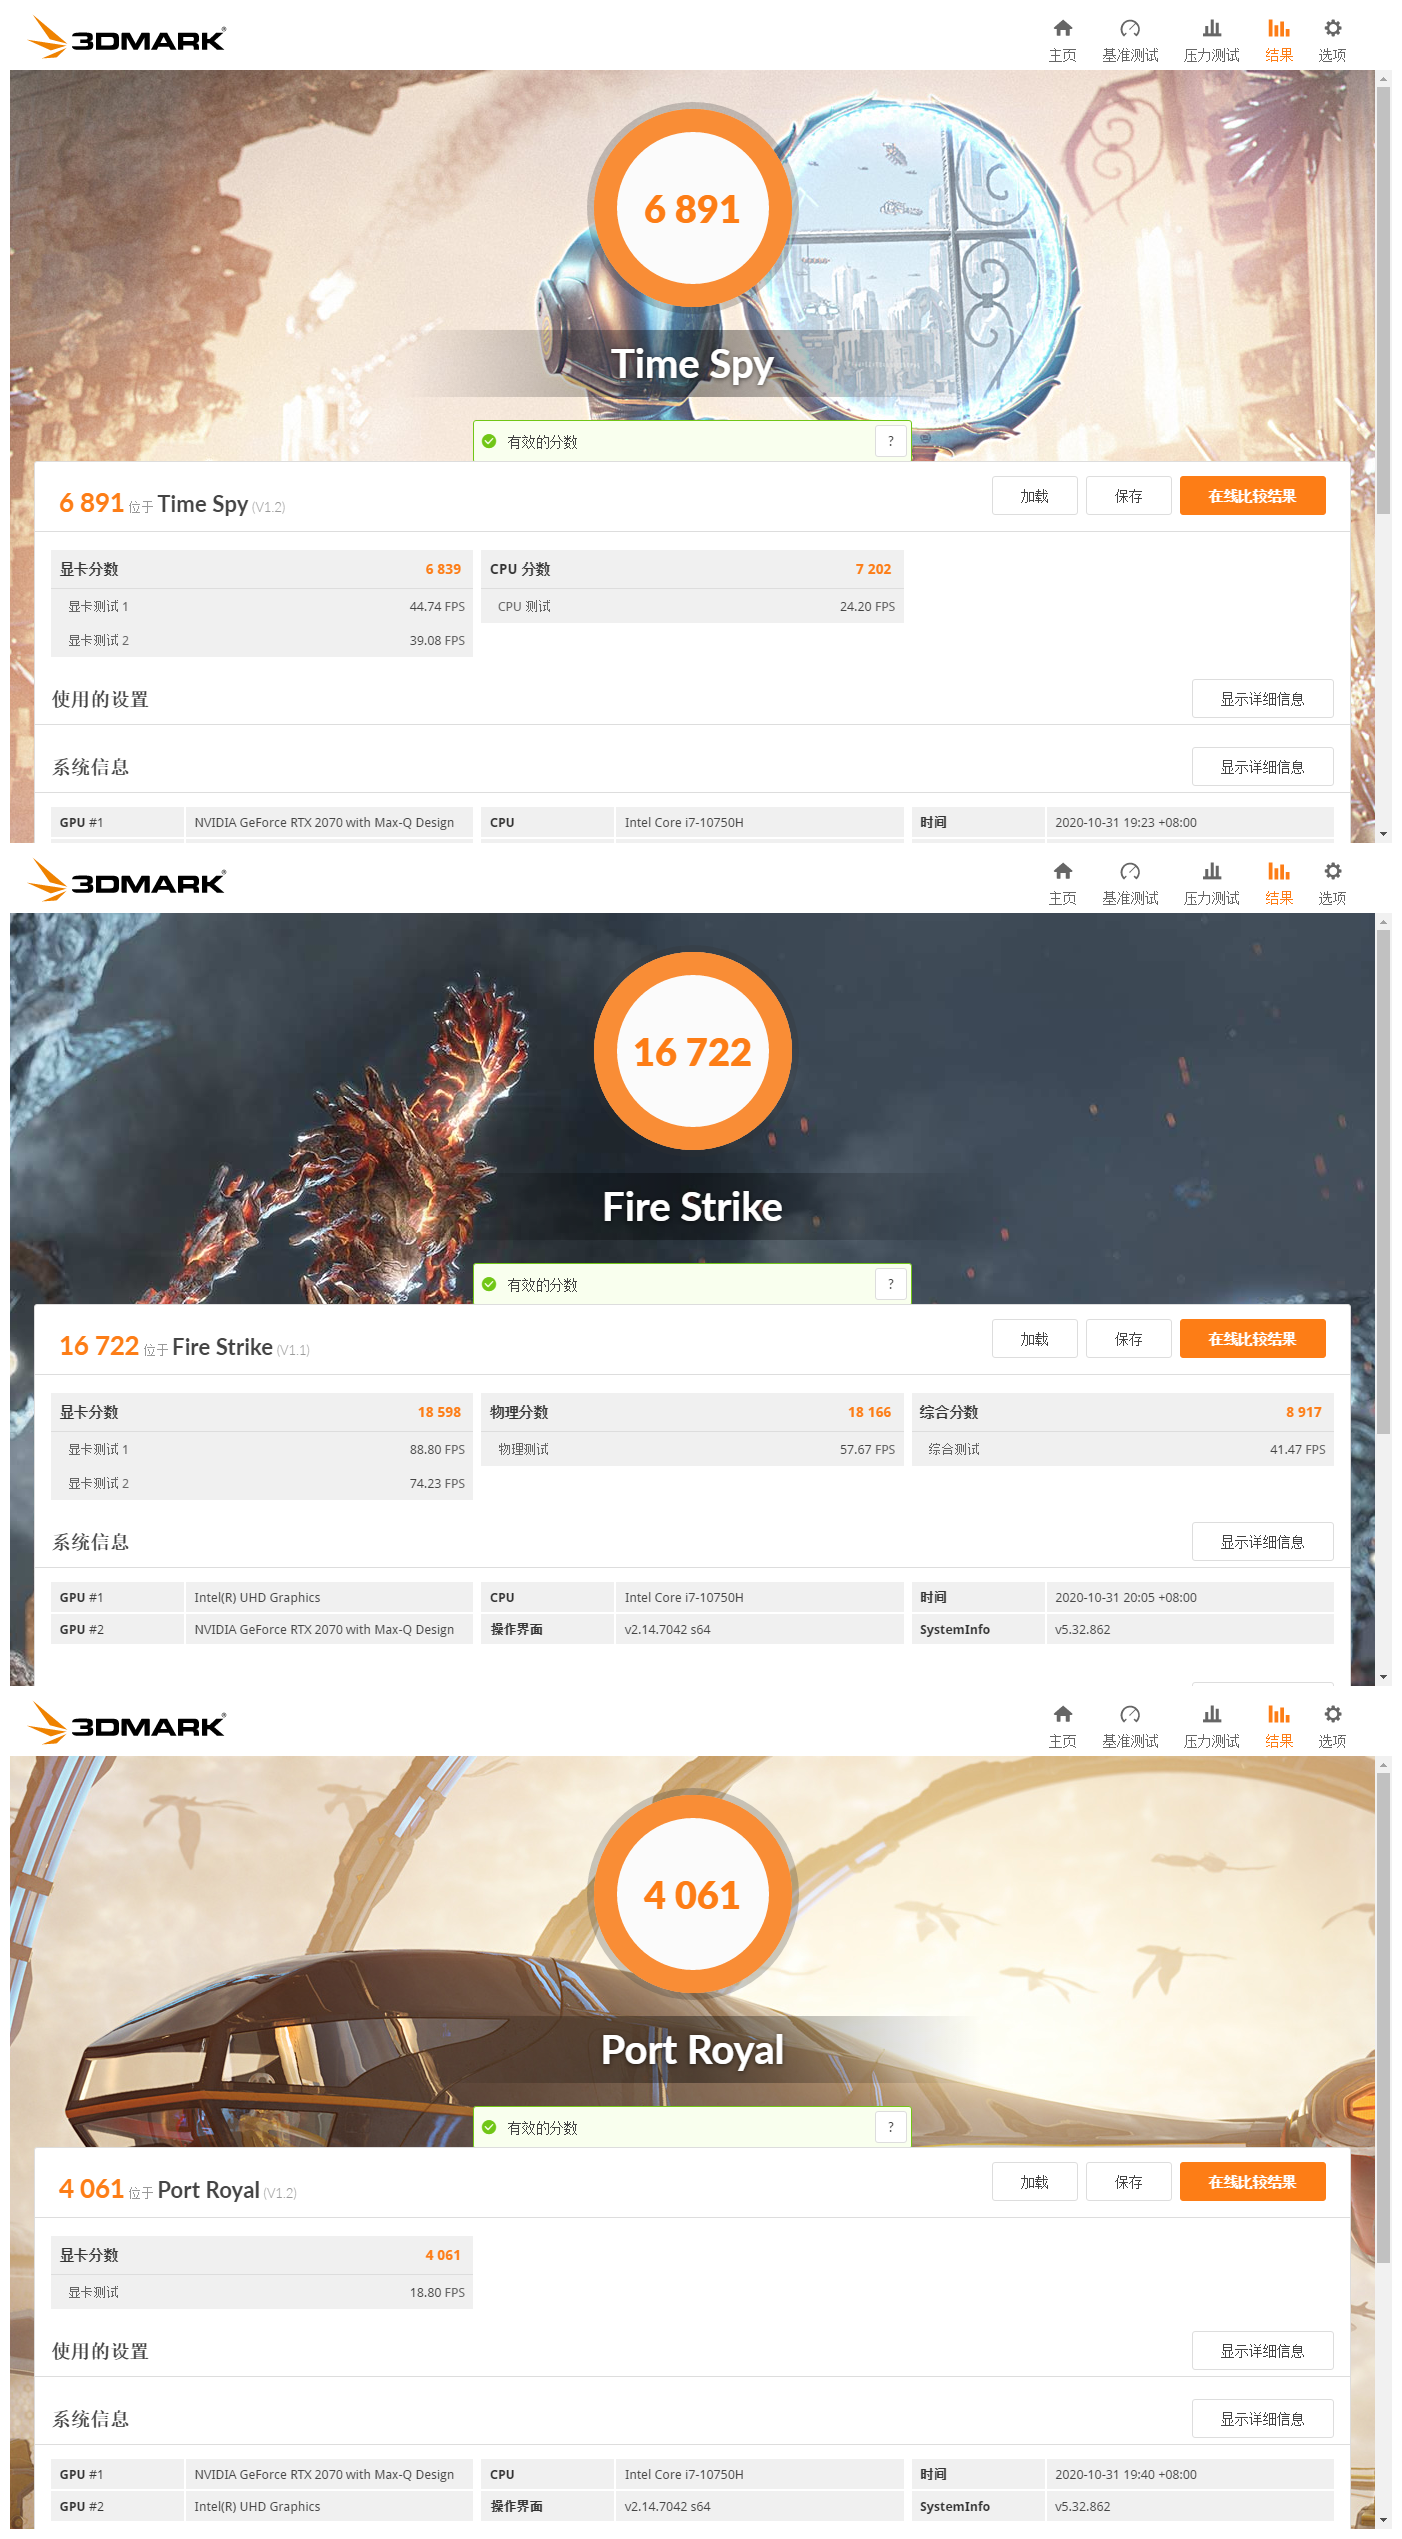Screen dimensions: 1402x2539
Task: Click the help question mark for Time Spy
Action: pos(891,441)
